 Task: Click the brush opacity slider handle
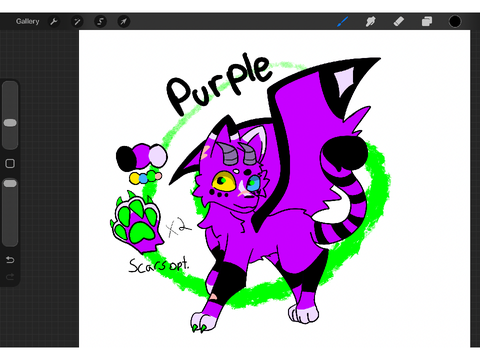10,184
